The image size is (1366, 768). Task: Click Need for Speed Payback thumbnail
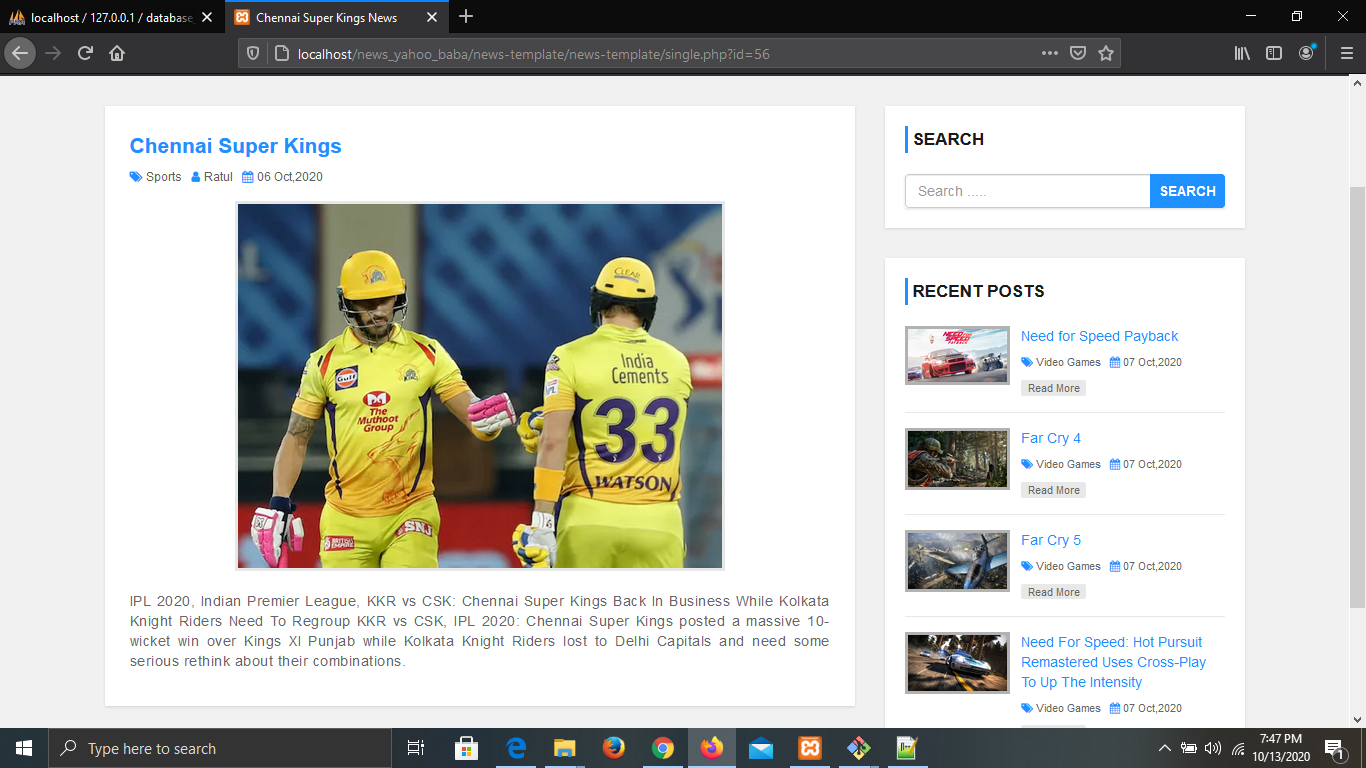click(x=957, y=355)
